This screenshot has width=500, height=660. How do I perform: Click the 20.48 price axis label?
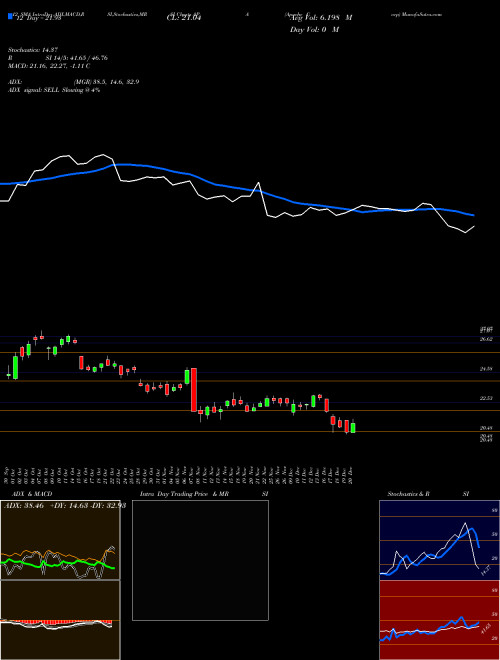(x=486, y=428)
